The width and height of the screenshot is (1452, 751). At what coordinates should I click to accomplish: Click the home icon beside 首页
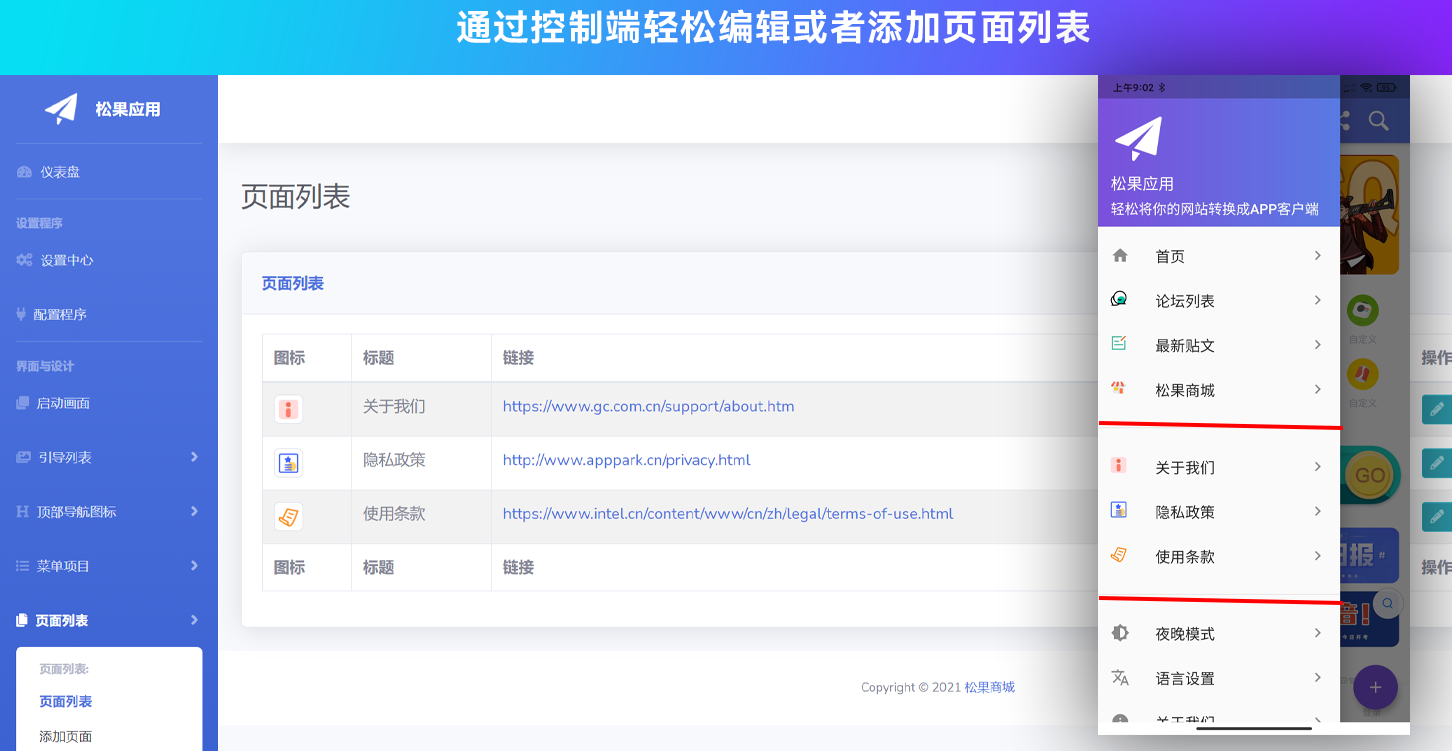click(x=1120, y=256)
